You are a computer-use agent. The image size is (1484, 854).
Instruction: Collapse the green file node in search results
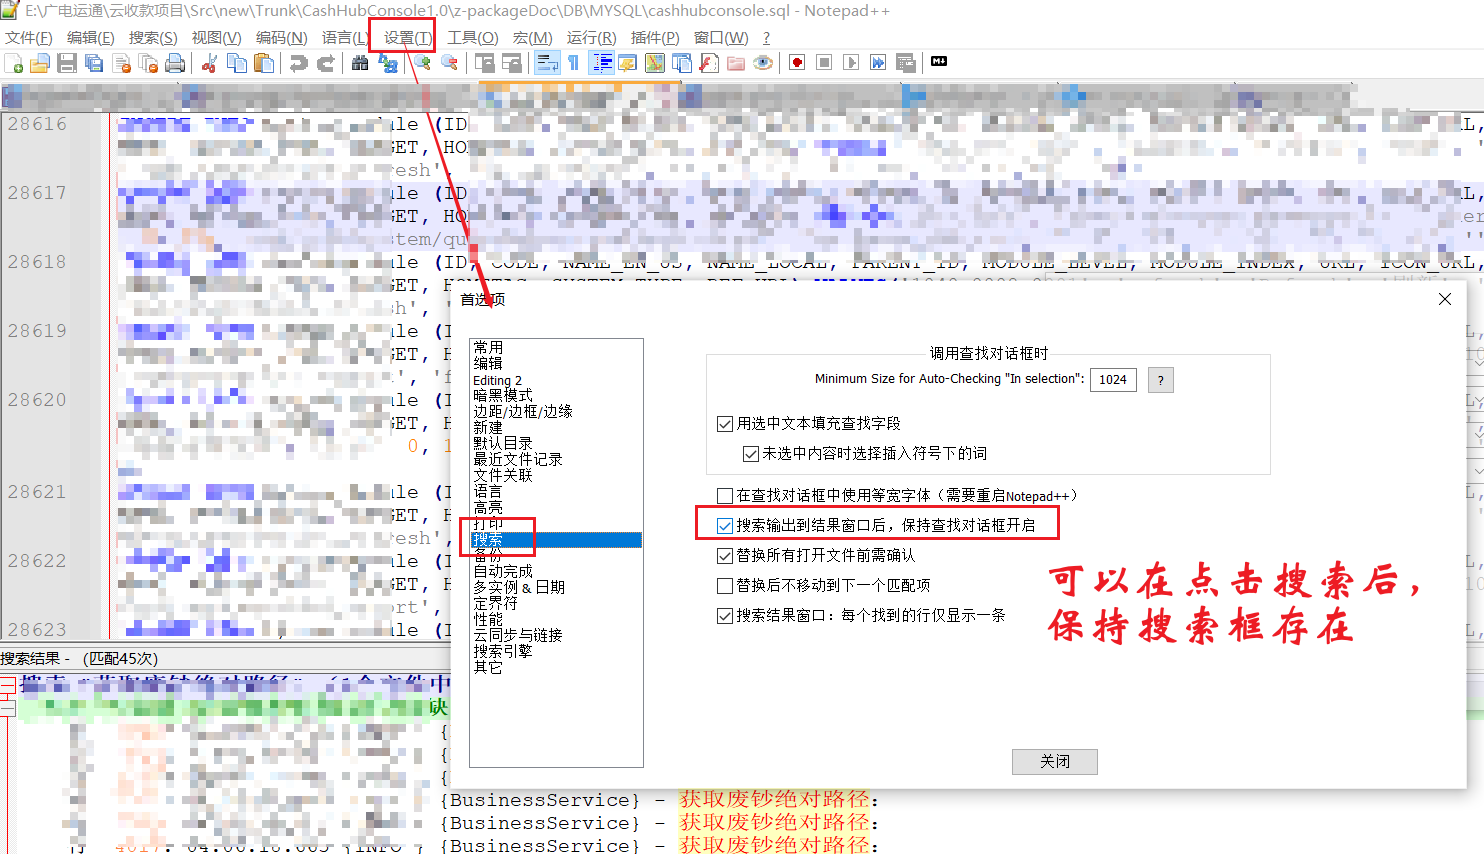(x=7, y=708)
